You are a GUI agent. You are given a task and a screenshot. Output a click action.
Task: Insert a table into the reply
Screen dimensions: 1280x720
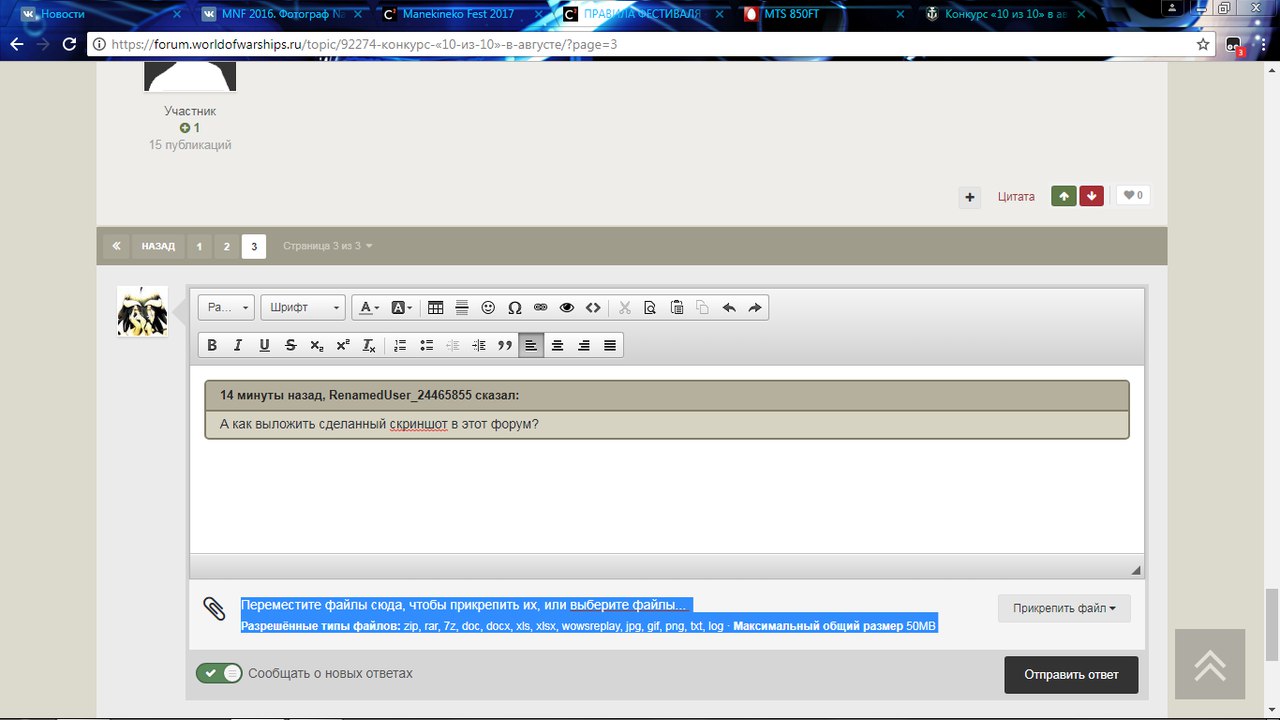(435, 308)
